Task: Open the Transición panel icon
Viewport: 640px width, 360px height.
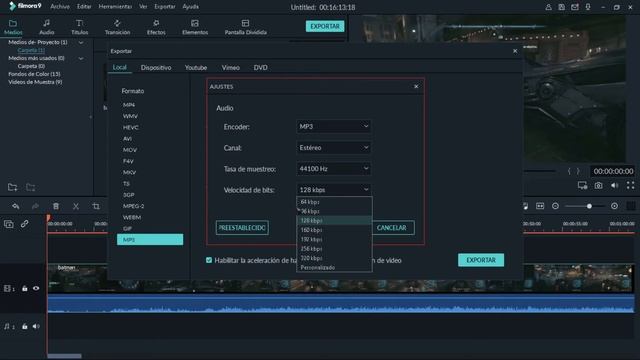Action: 117,23
